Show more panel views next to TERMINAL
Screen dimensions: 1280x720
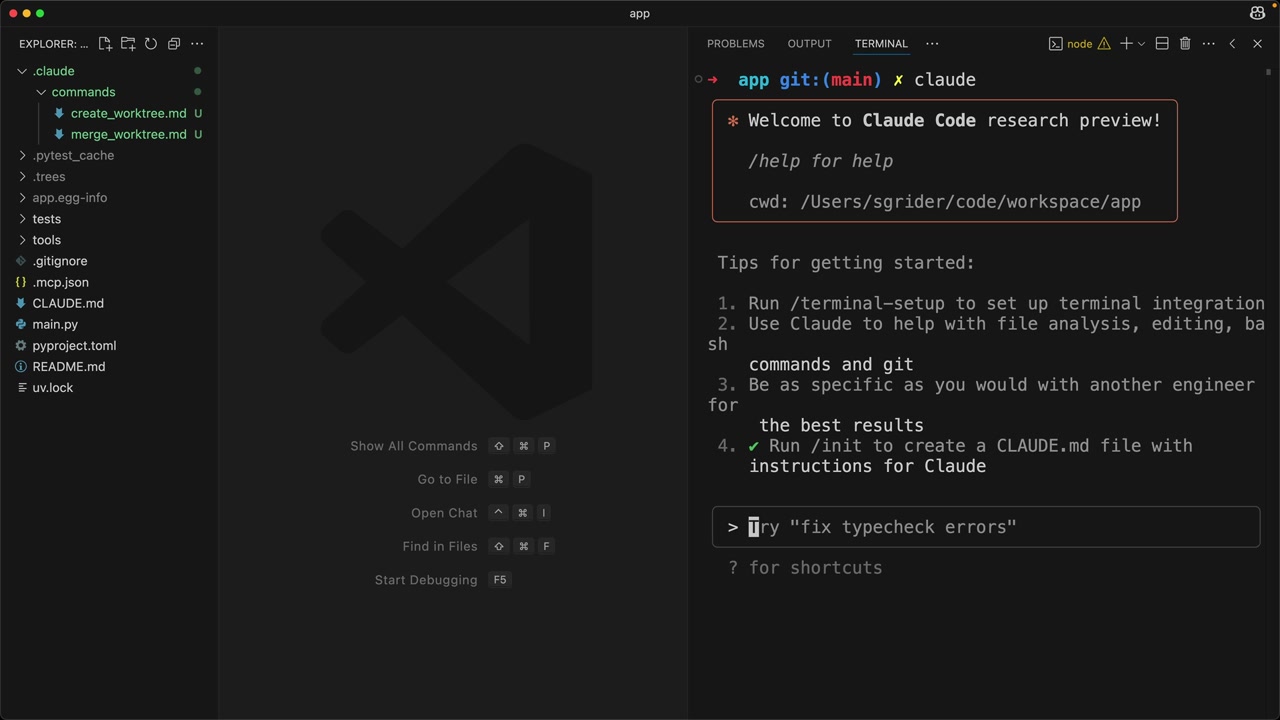tap(932, 44)
